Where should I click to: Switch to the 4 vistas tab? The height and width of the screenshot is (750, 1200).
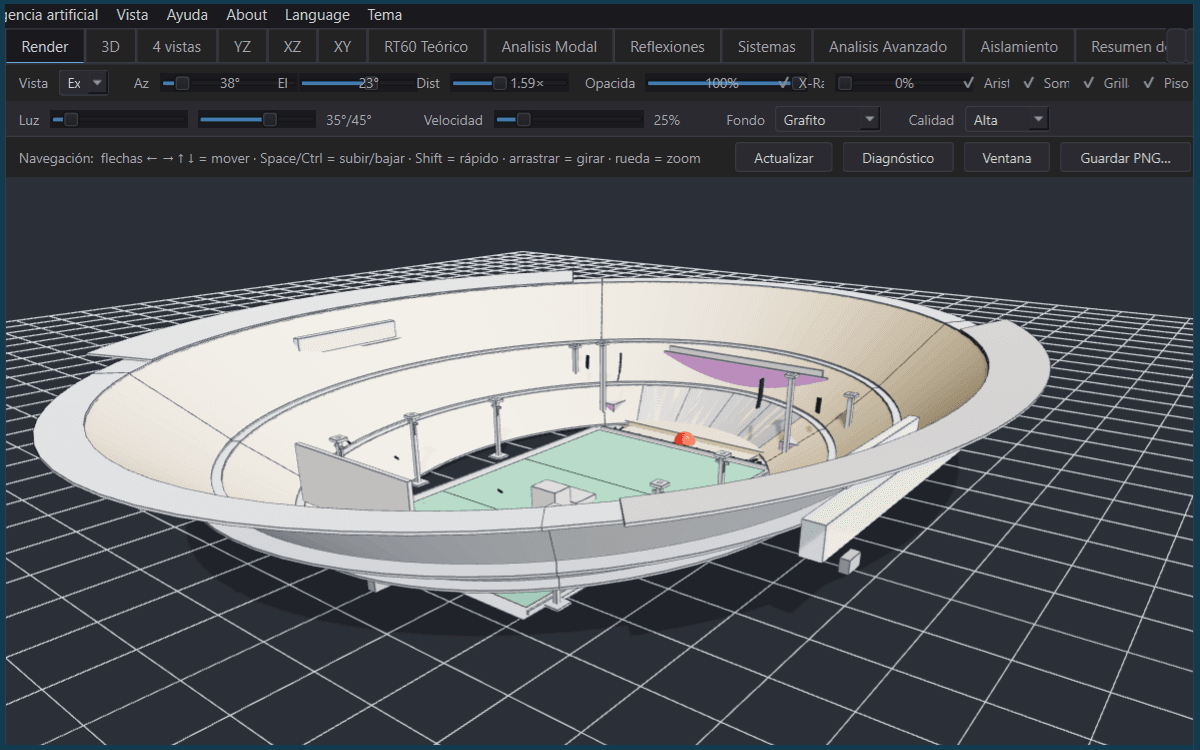pyautogui.click(x=176, y=46)
